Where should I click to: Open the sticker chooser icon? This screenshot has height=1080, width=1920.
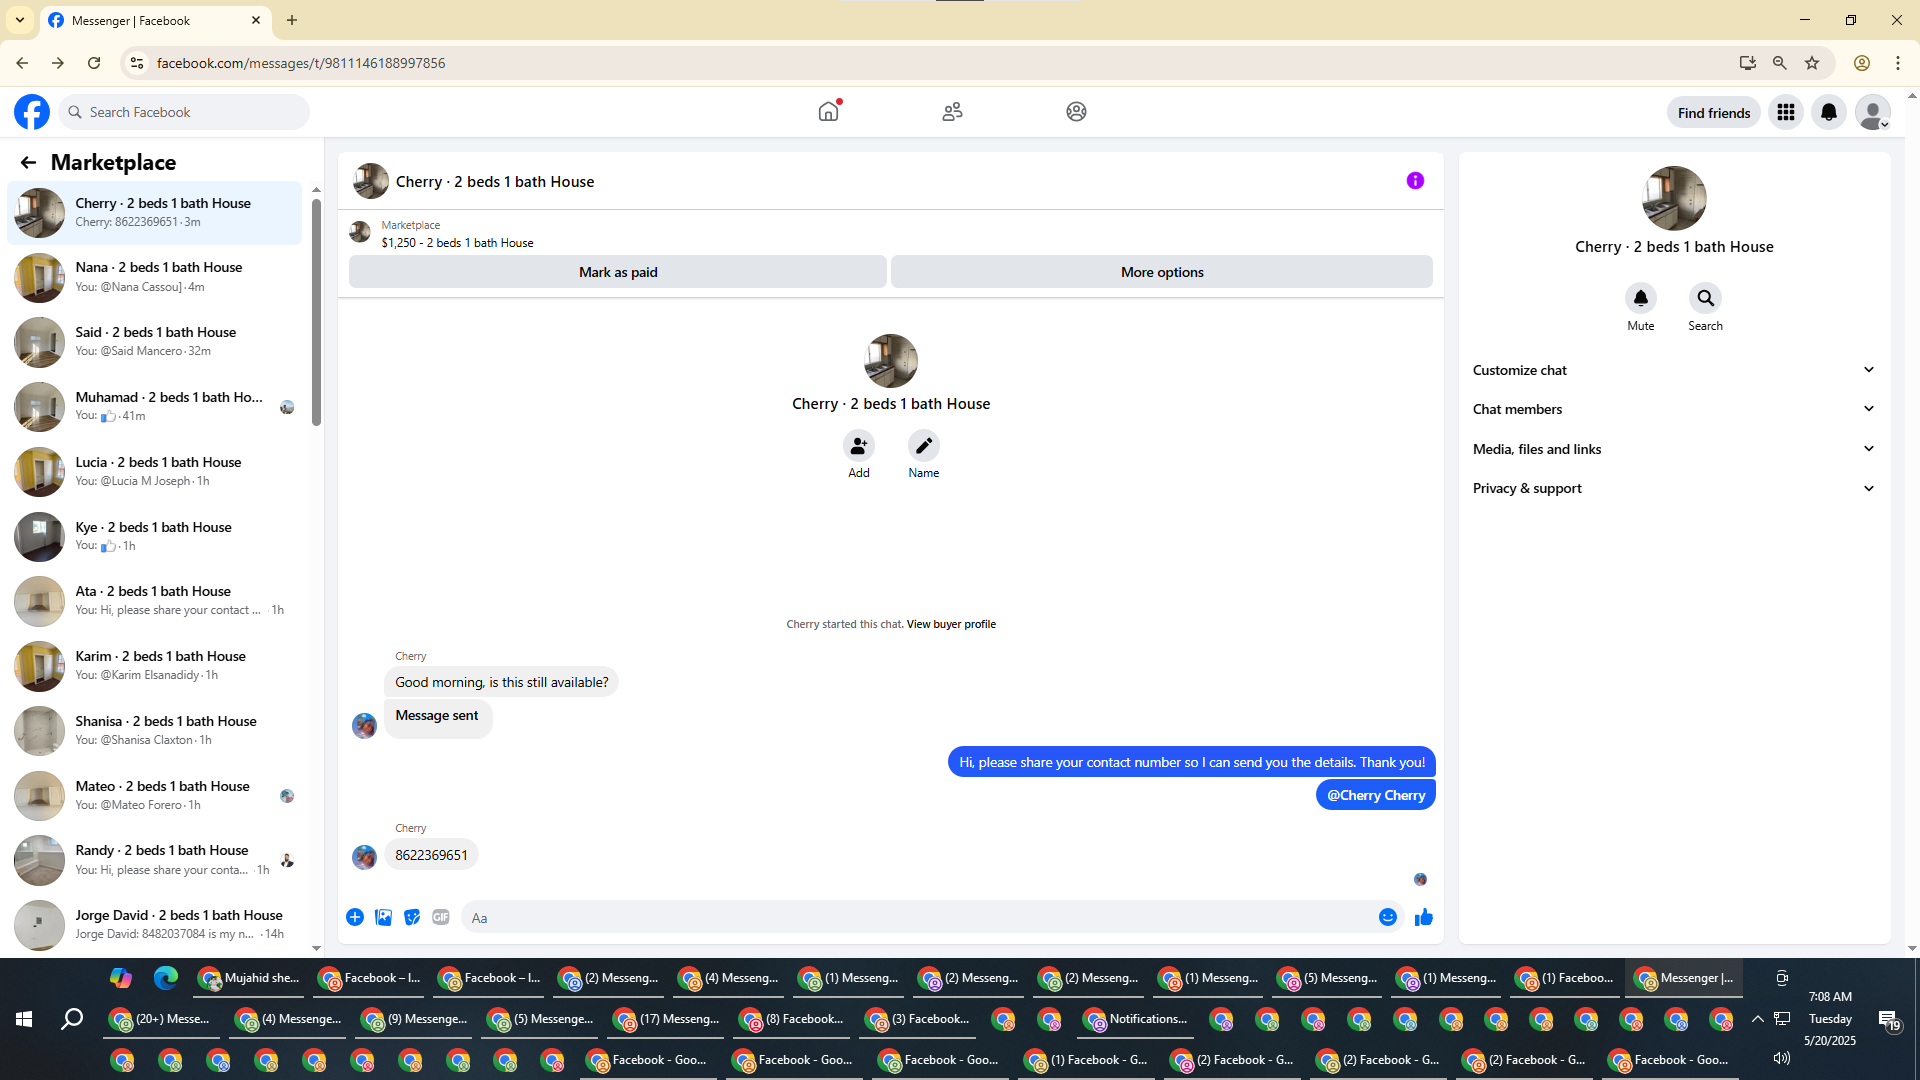412,917
